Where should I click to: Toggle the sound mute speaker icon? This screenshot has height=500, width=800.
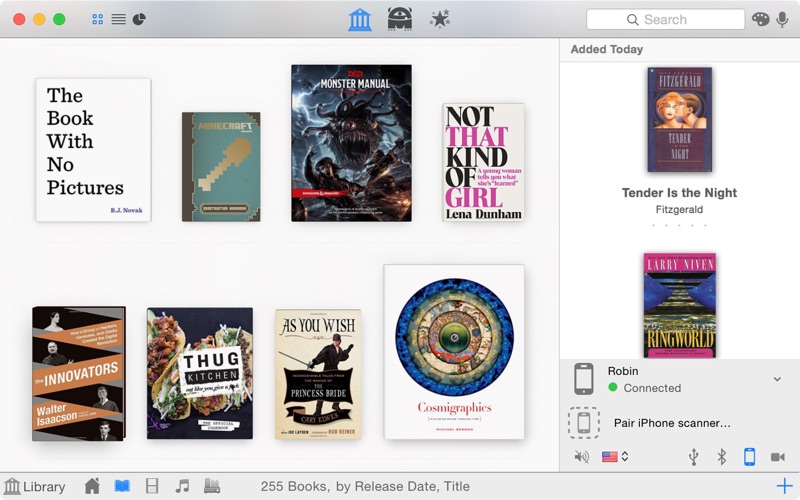582,457
